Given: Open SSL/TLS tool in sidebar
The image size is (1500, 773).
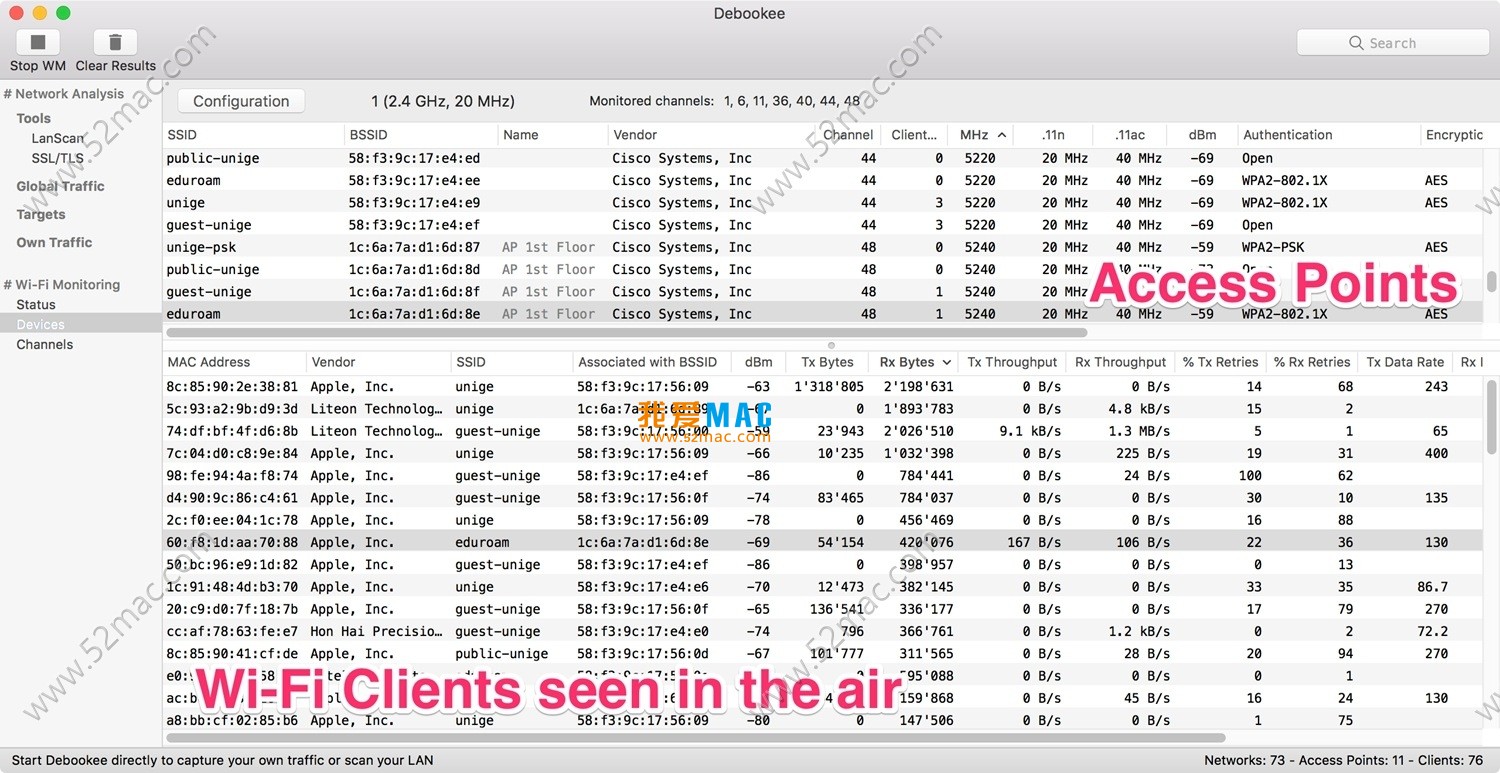Looking at the screenshot, I should tap(58, 158).
